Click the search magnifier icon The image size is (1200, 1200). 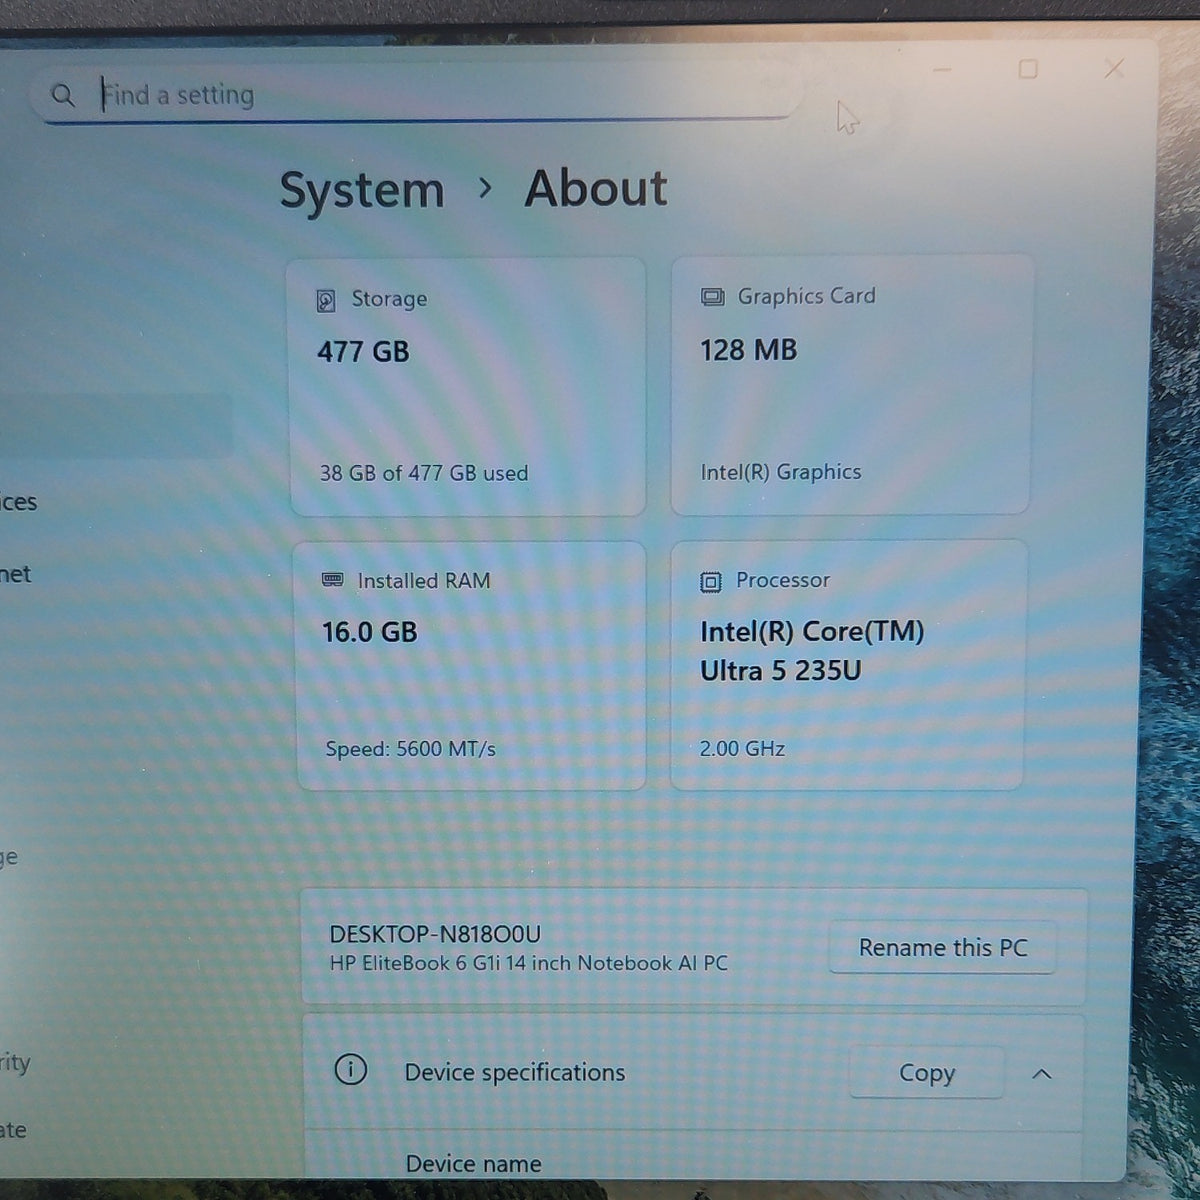pos(62,95)
